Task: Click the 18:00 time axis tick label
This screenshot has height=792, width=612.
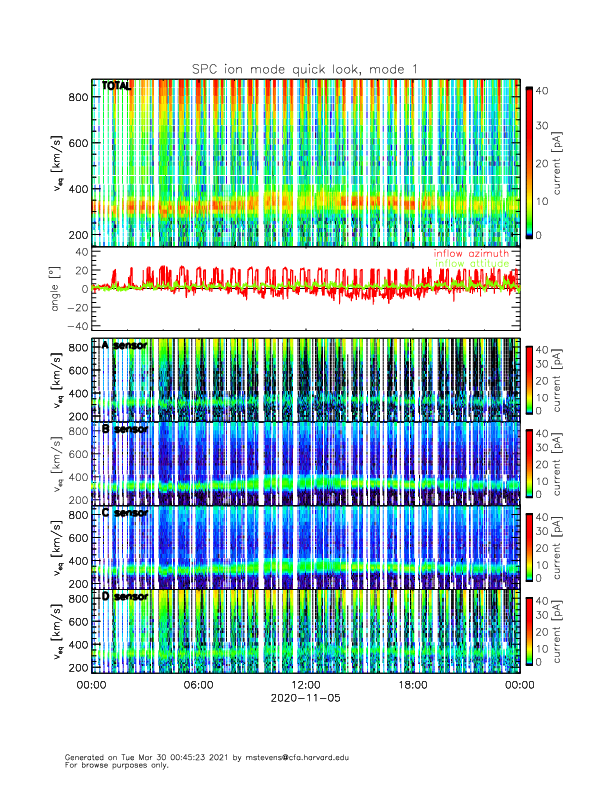Action: 412,685
